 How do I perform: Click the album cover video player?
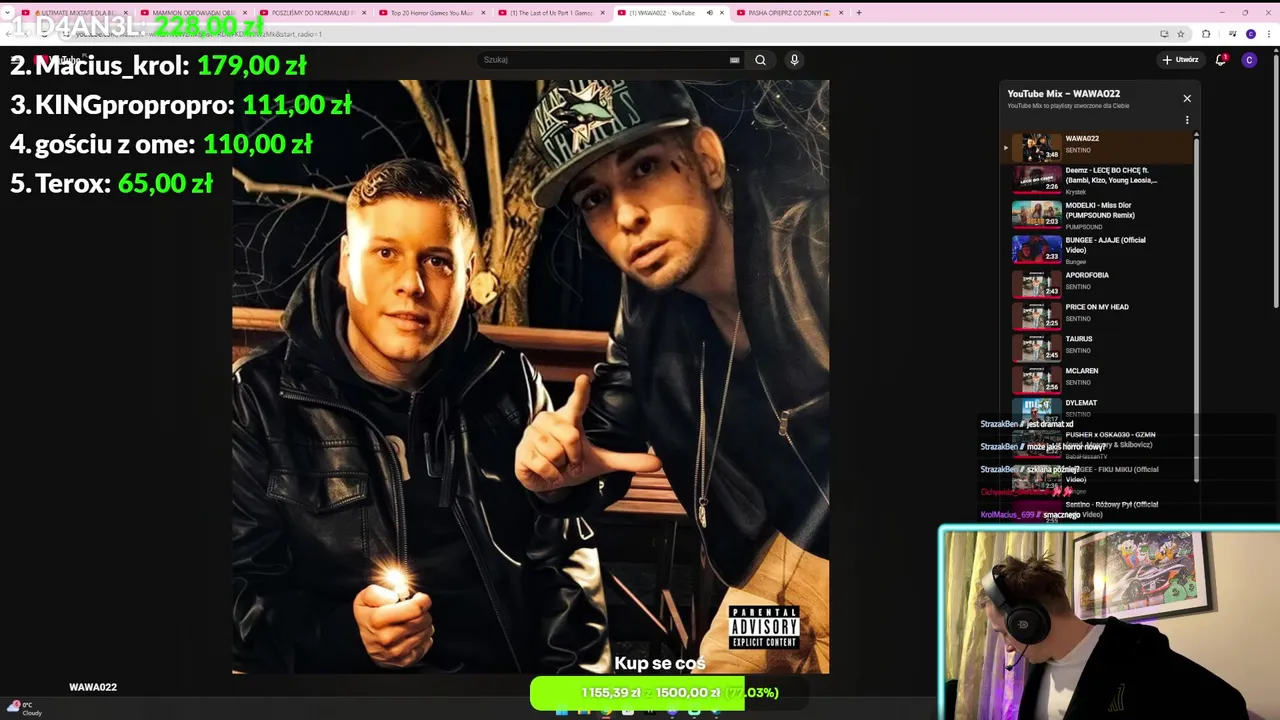coord(530,377)
